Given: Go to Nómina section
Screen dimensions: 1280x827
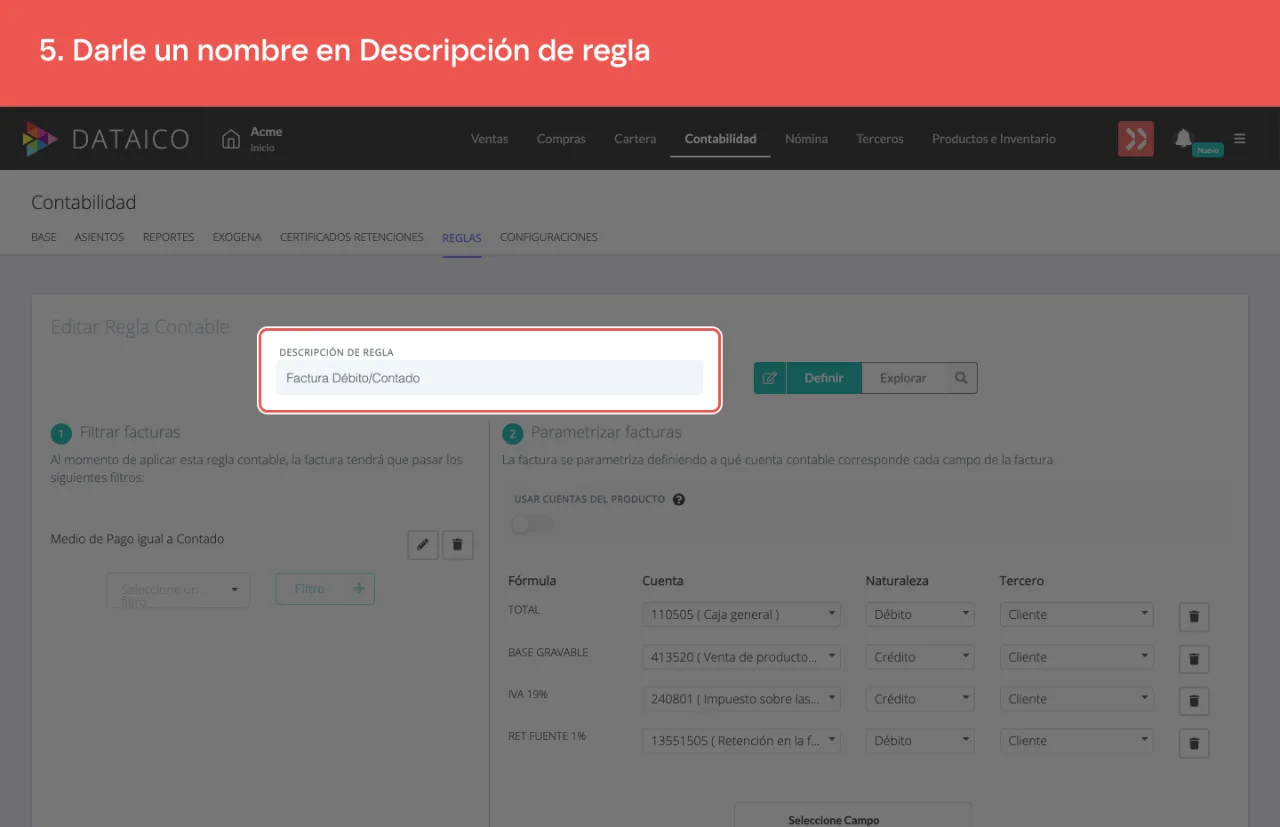Looking at the screenshot, I should (806, 139).
